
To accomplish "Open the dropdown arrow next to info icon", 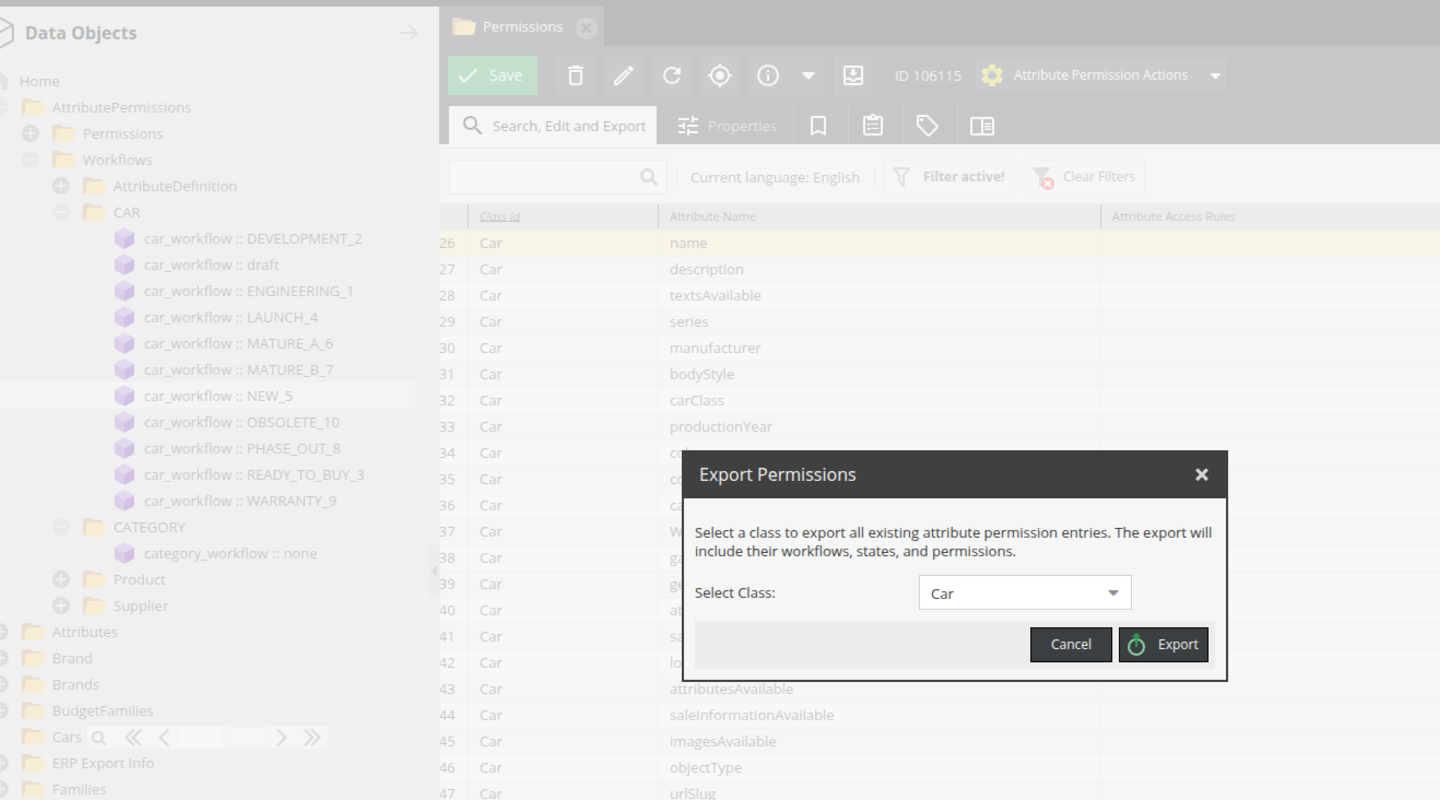I will tap(808, 75).
